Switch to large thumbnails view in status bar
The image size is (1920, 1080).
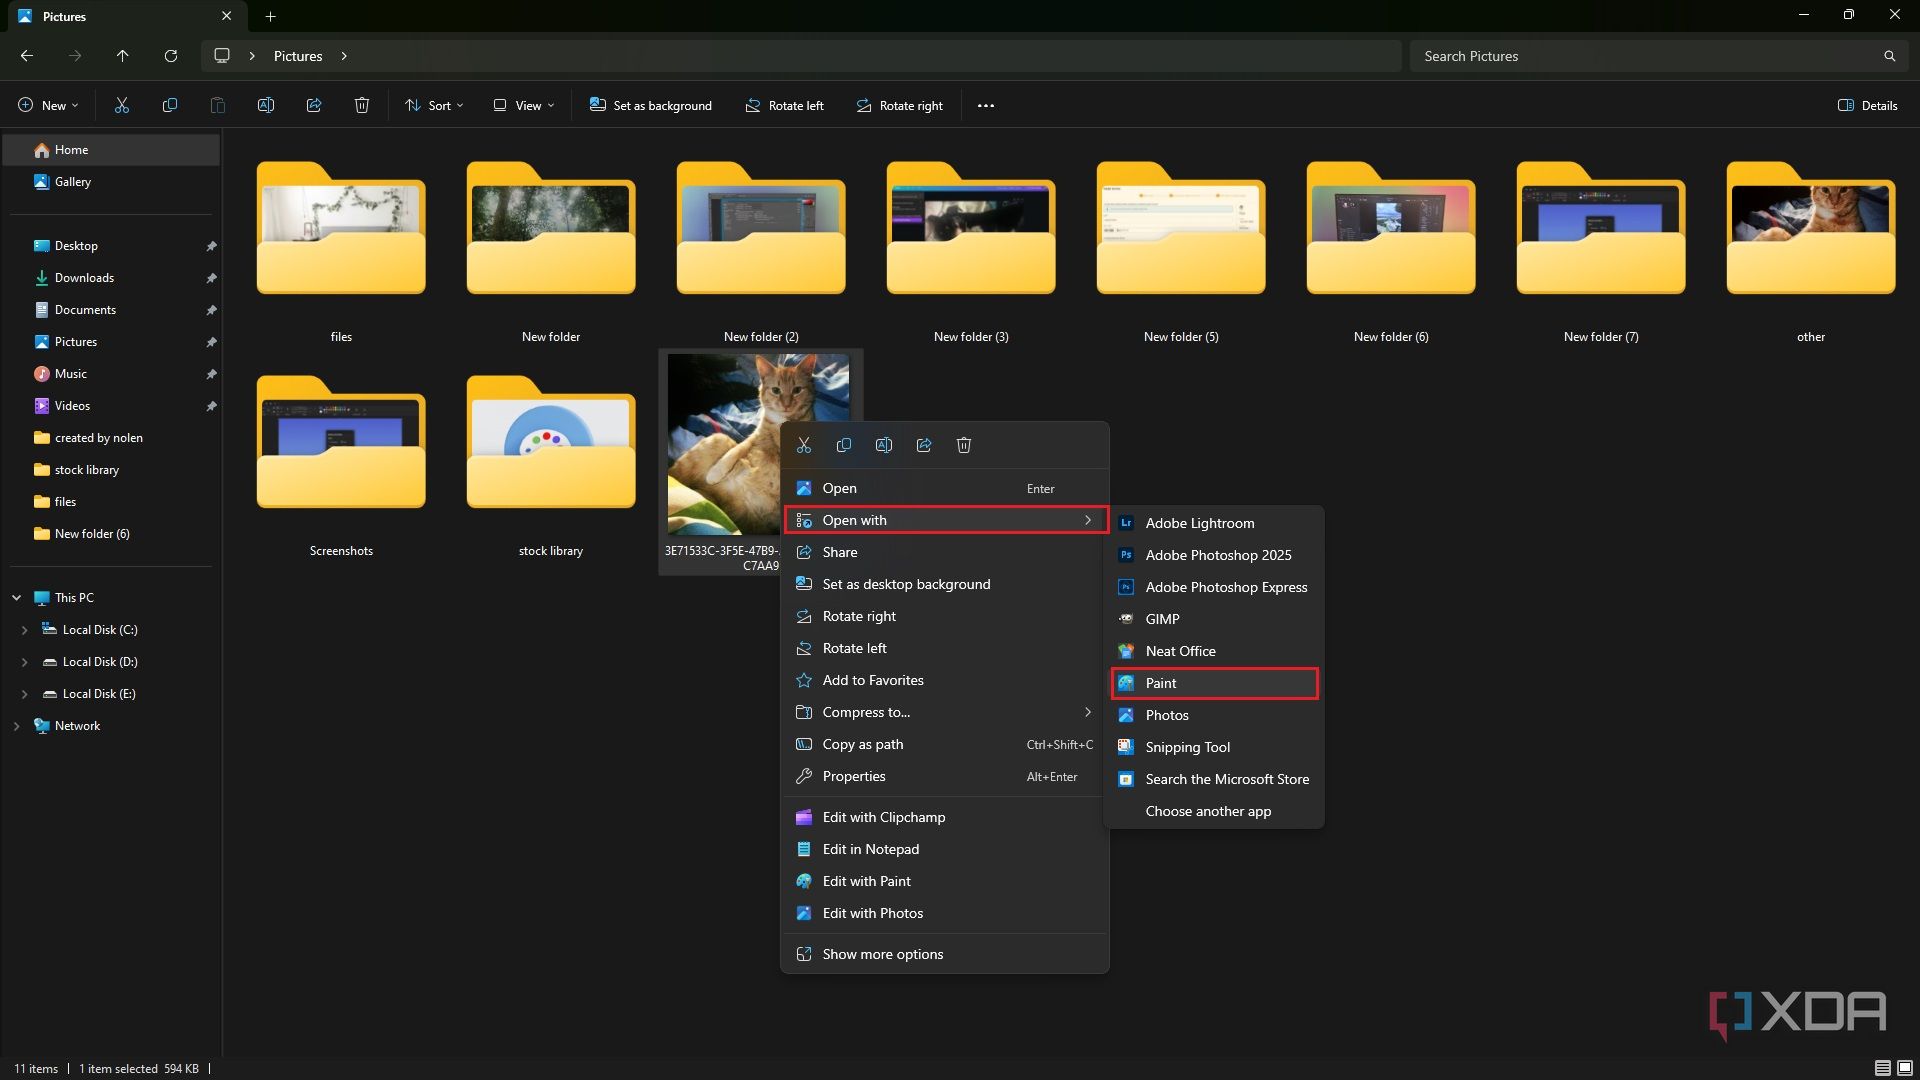click(x=1905, y=1068)
